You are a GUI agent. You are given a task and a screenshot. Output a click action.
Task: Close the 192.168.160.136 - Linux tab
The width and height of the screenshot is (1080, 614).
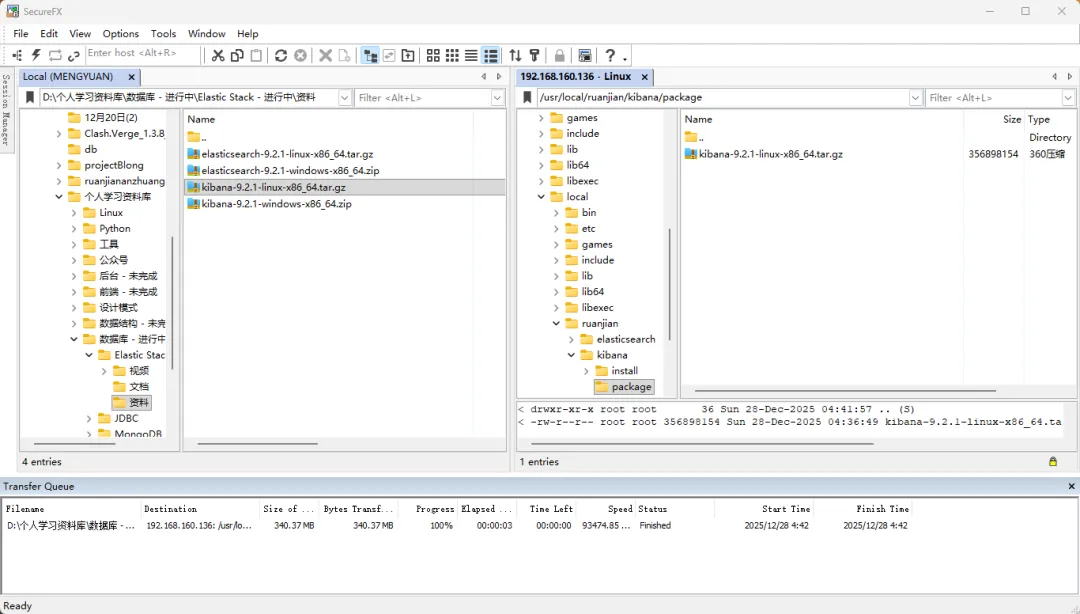click(644, 76)
